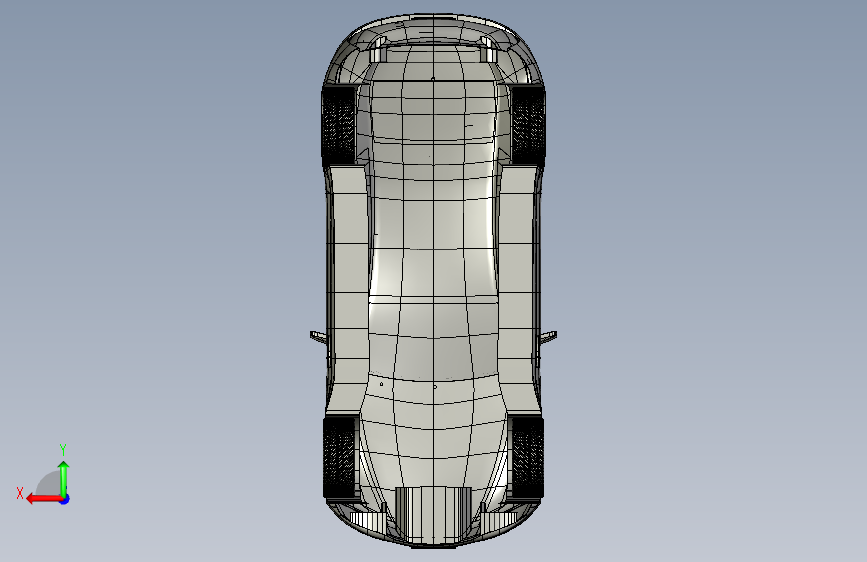867x562 pixels.
Task: Click the green Y axis arrow of triad
Action: pyautogui.click(x=64, y=478)
